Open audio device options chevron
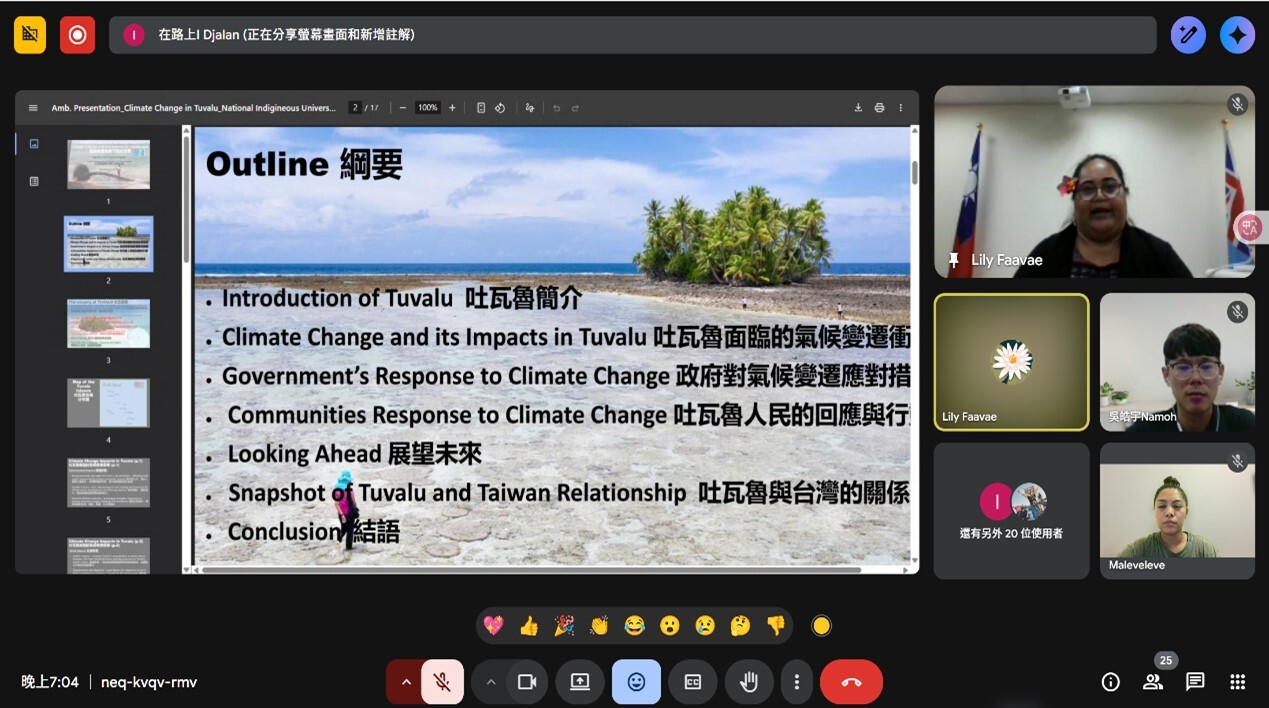 [405, 681]
